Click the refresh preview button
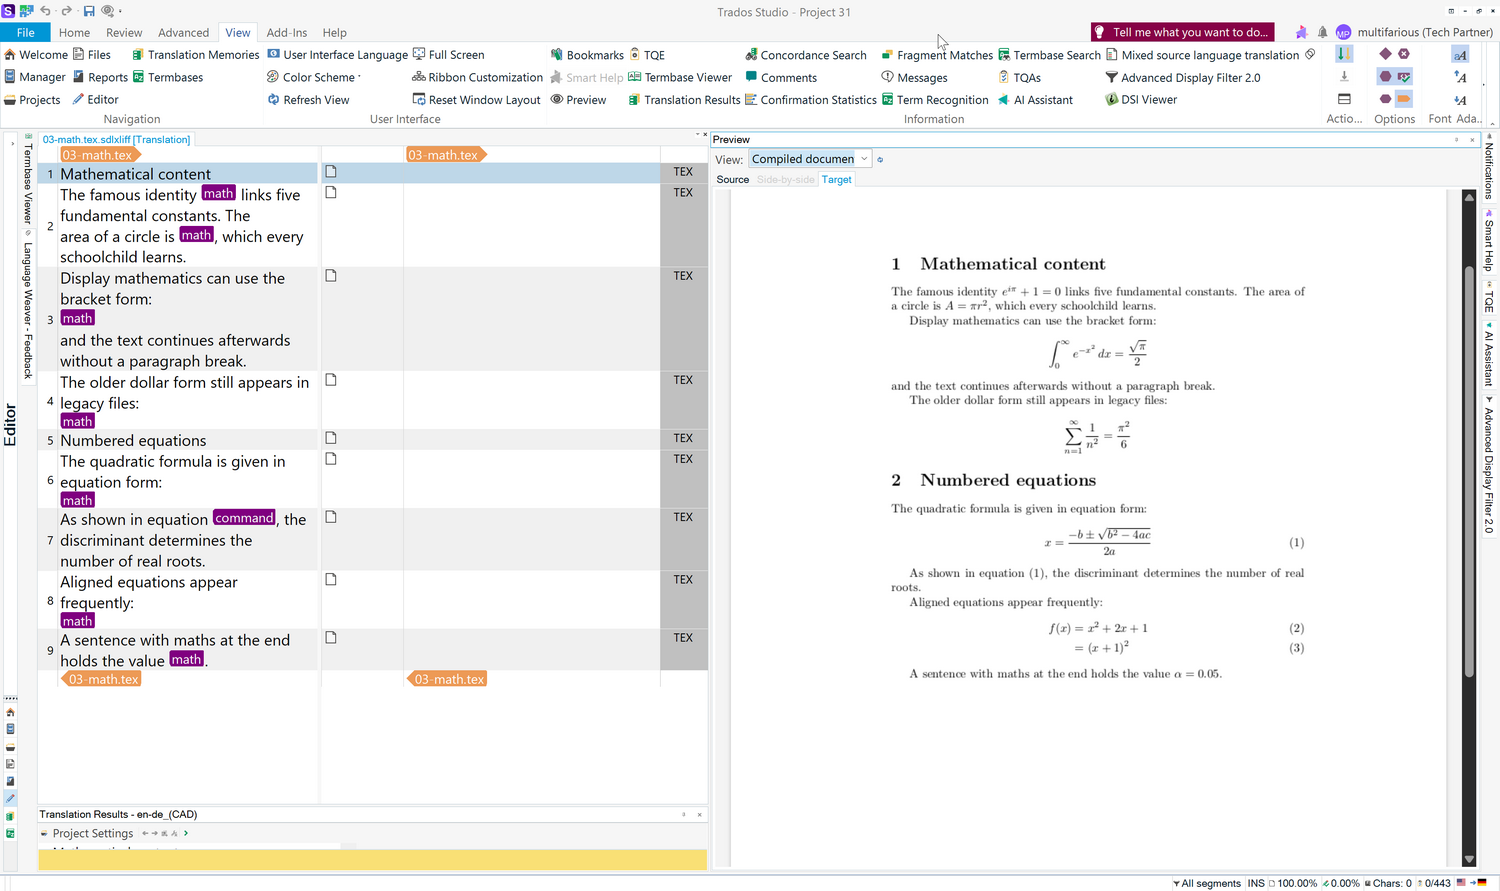The width and height of the screenshot is (1500, 891). pyautogui.click(x=880, y=159)
